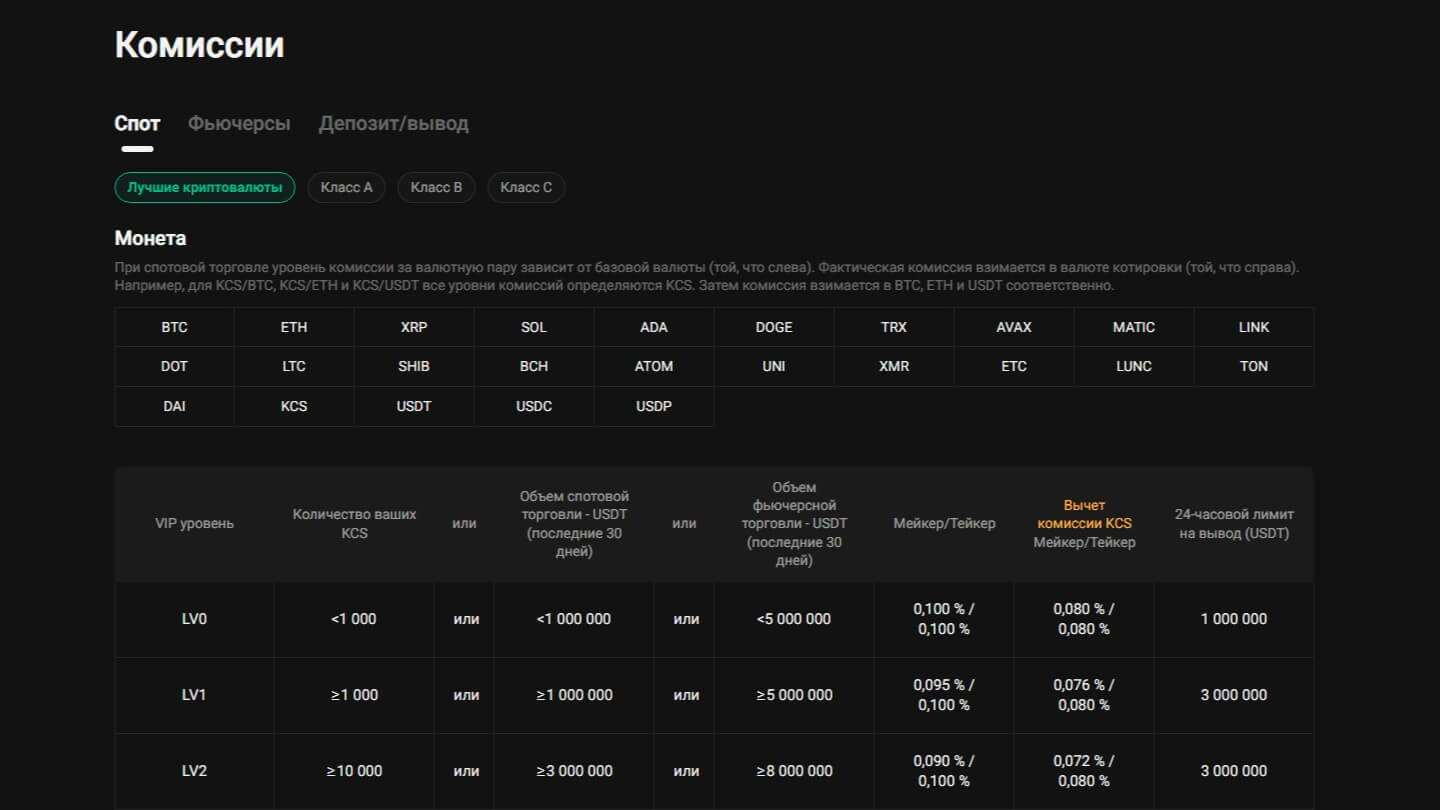Select SOL in the coin grid
1440x810 pixels.
pyautogui.click(x=534, y=327)
